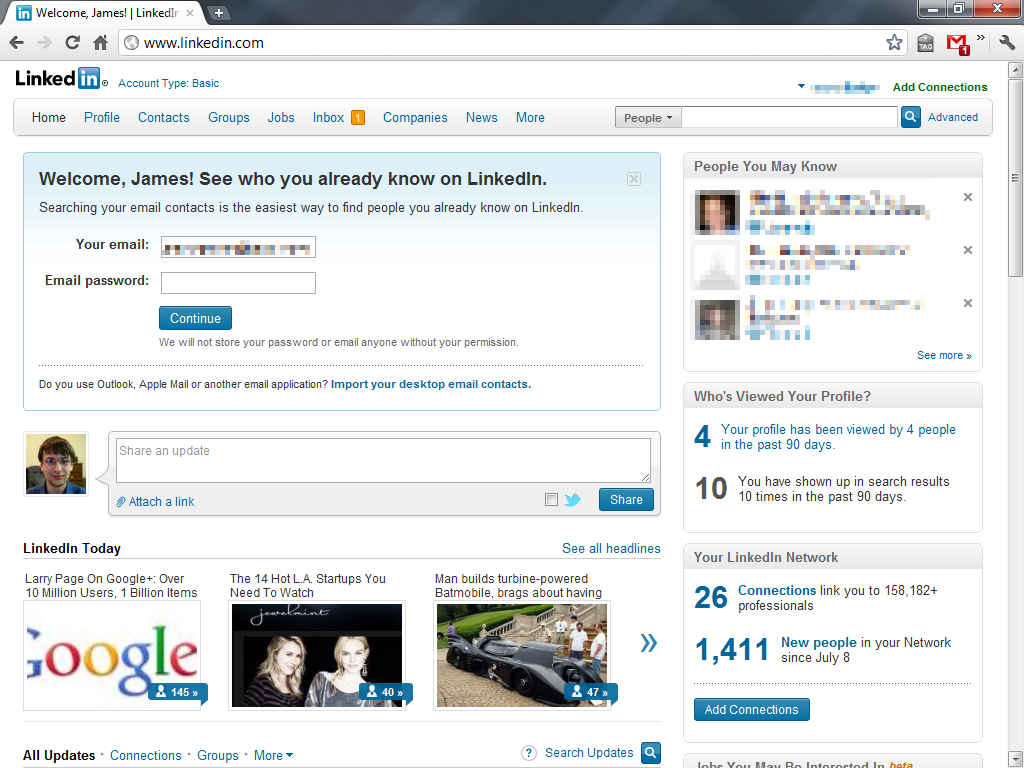1024x768 pixels.
Task: Open the TAG extension icon in toolbar
Action: tap(925, 43)
